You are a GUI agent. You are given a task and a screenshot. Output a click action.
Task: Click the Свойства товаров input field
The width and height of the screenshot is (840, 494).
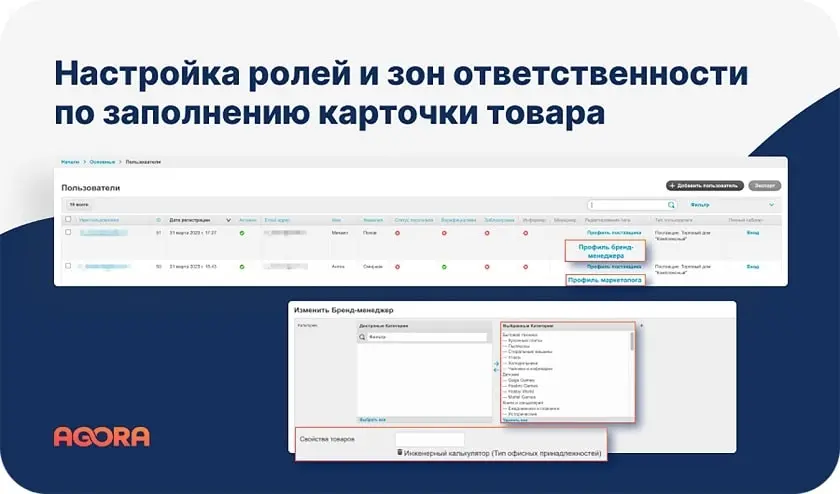click(x=430, y=439)
